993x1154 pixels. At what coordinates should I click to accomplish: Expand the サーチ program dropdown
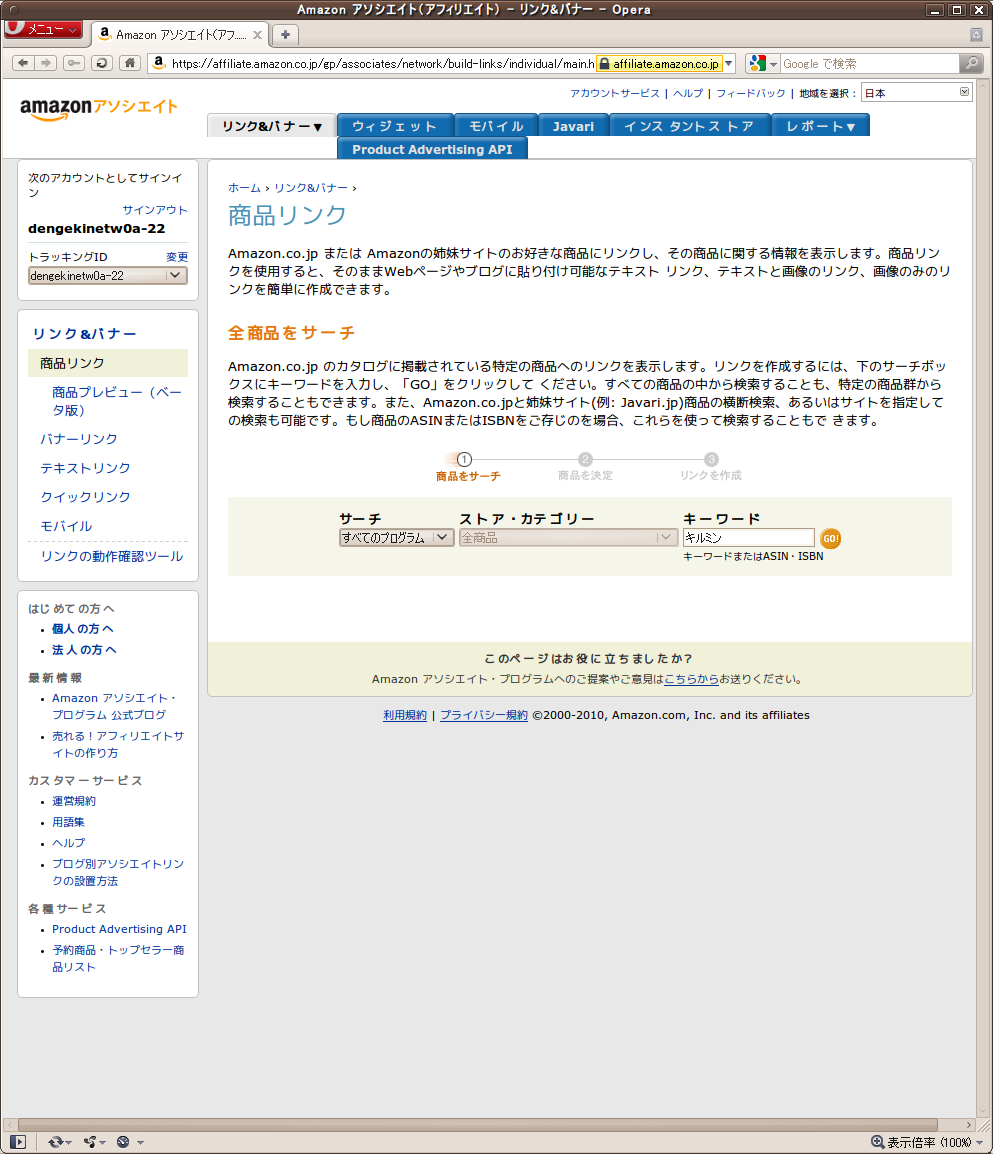point(396,538)
